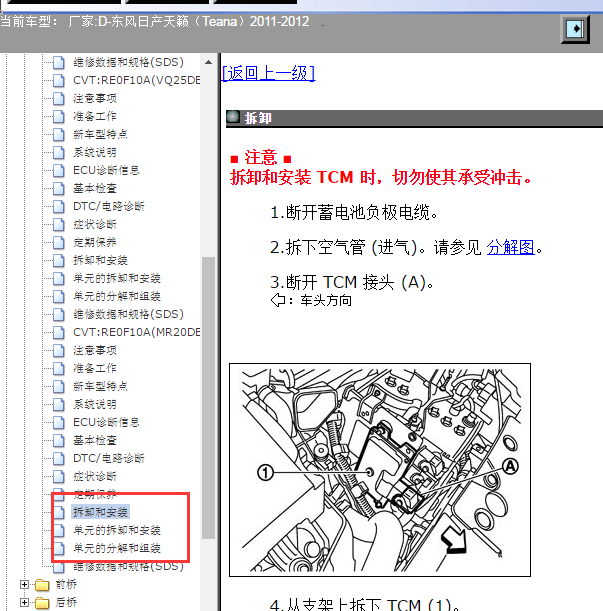Open 拆卸和安装 under the VQ25DE section
This screenshot has width=603, height=611.
click(x=100, y=260)
